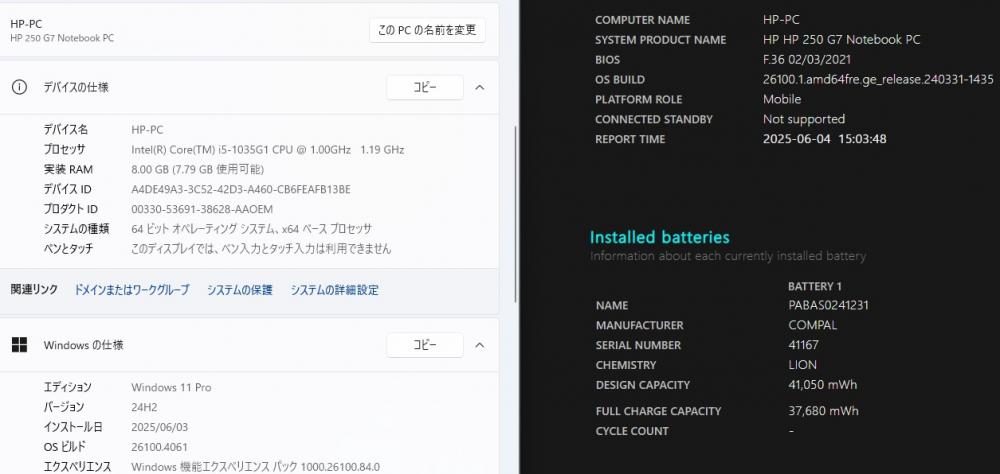The image size is (1000, 474).
Task: Open the System protection link
Action: 240,290
